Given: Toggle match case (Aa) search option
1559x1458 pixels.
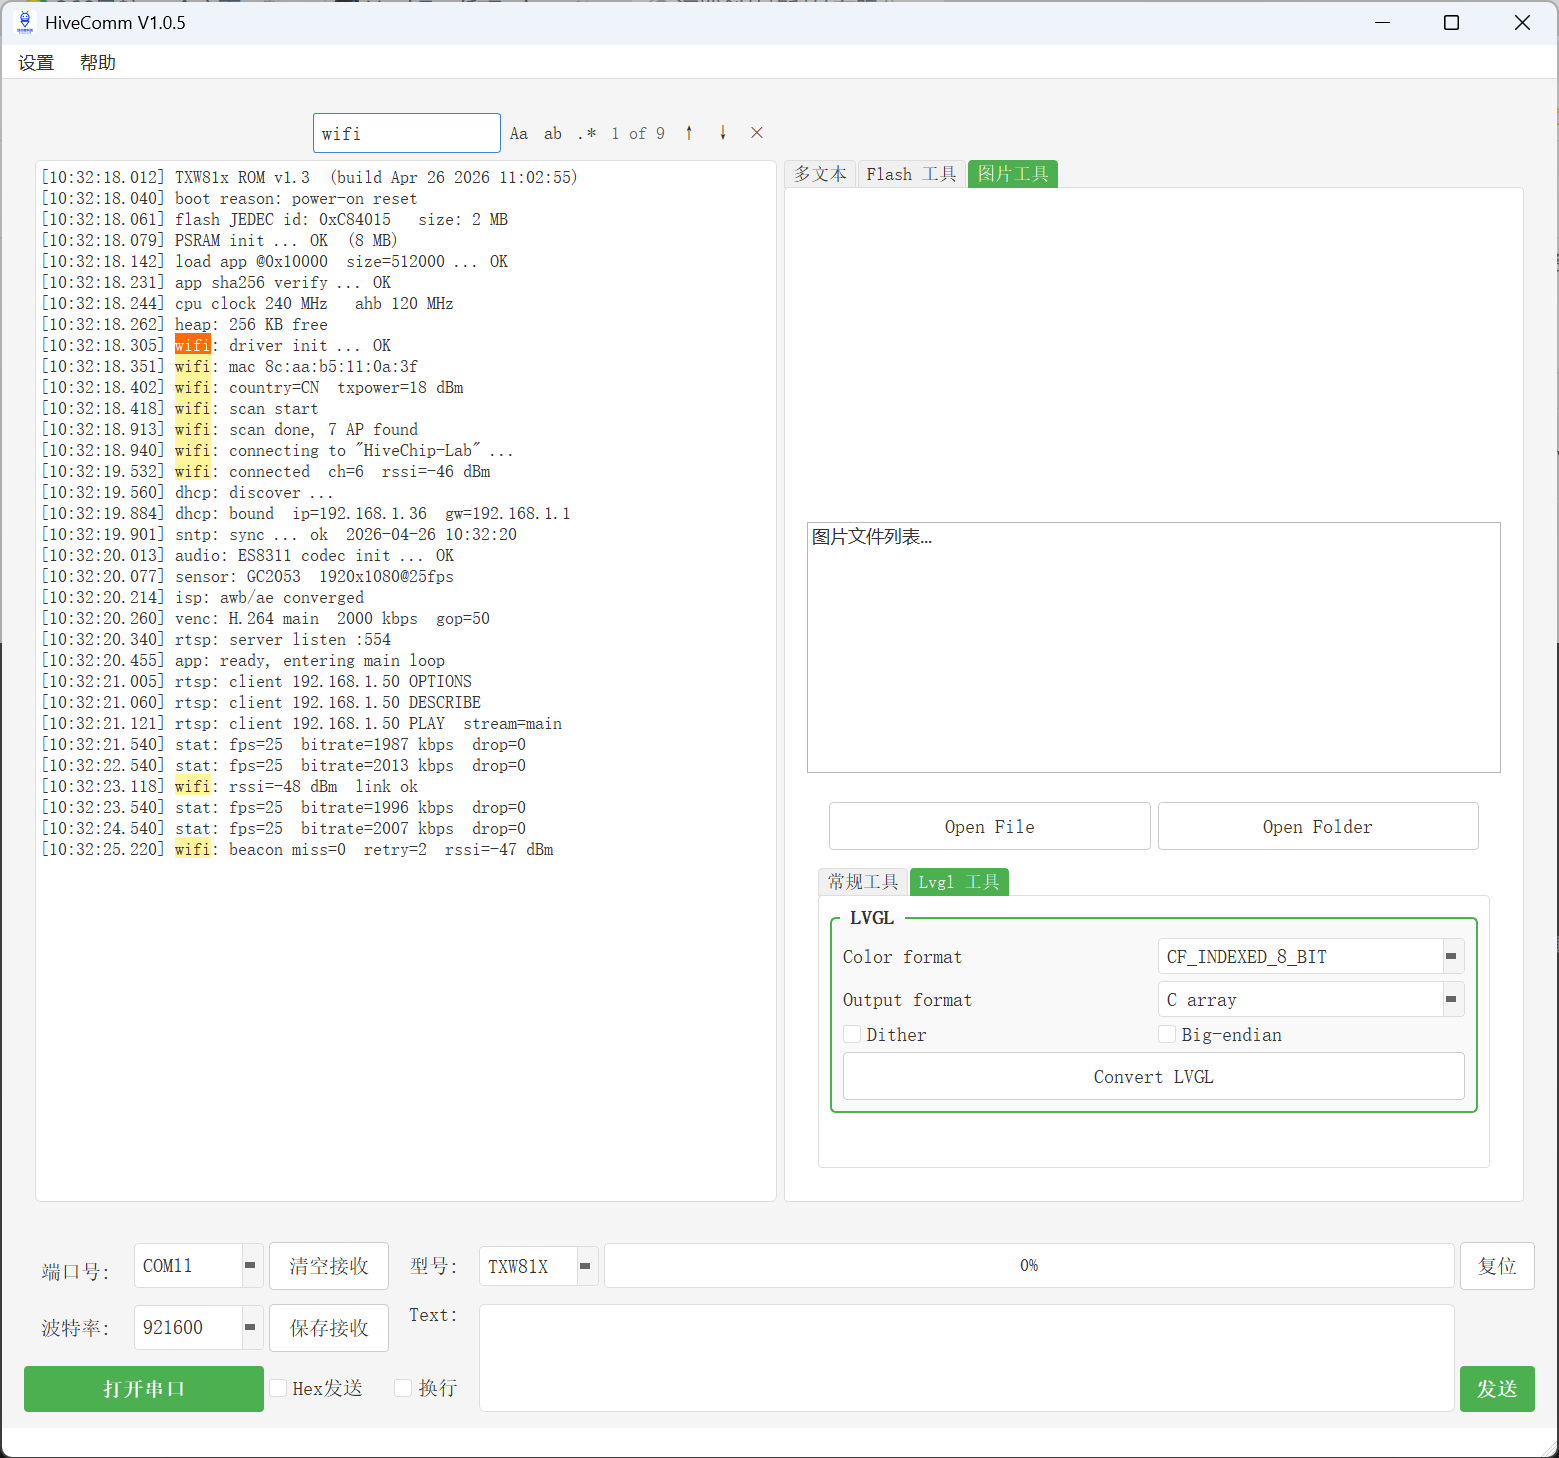Looking at the screenshot, I should click(x=518, y=133).
